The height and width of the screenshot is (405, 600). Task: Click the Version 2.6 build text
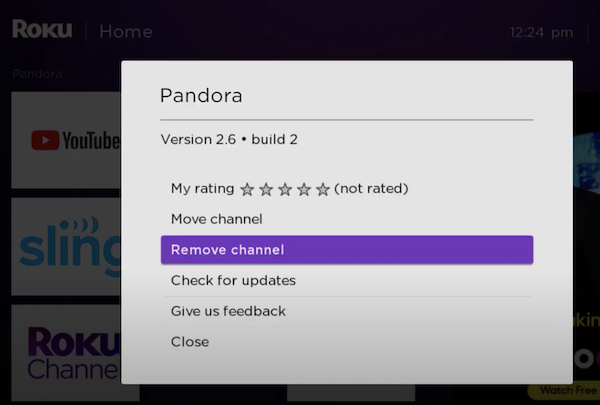[229, 140]
